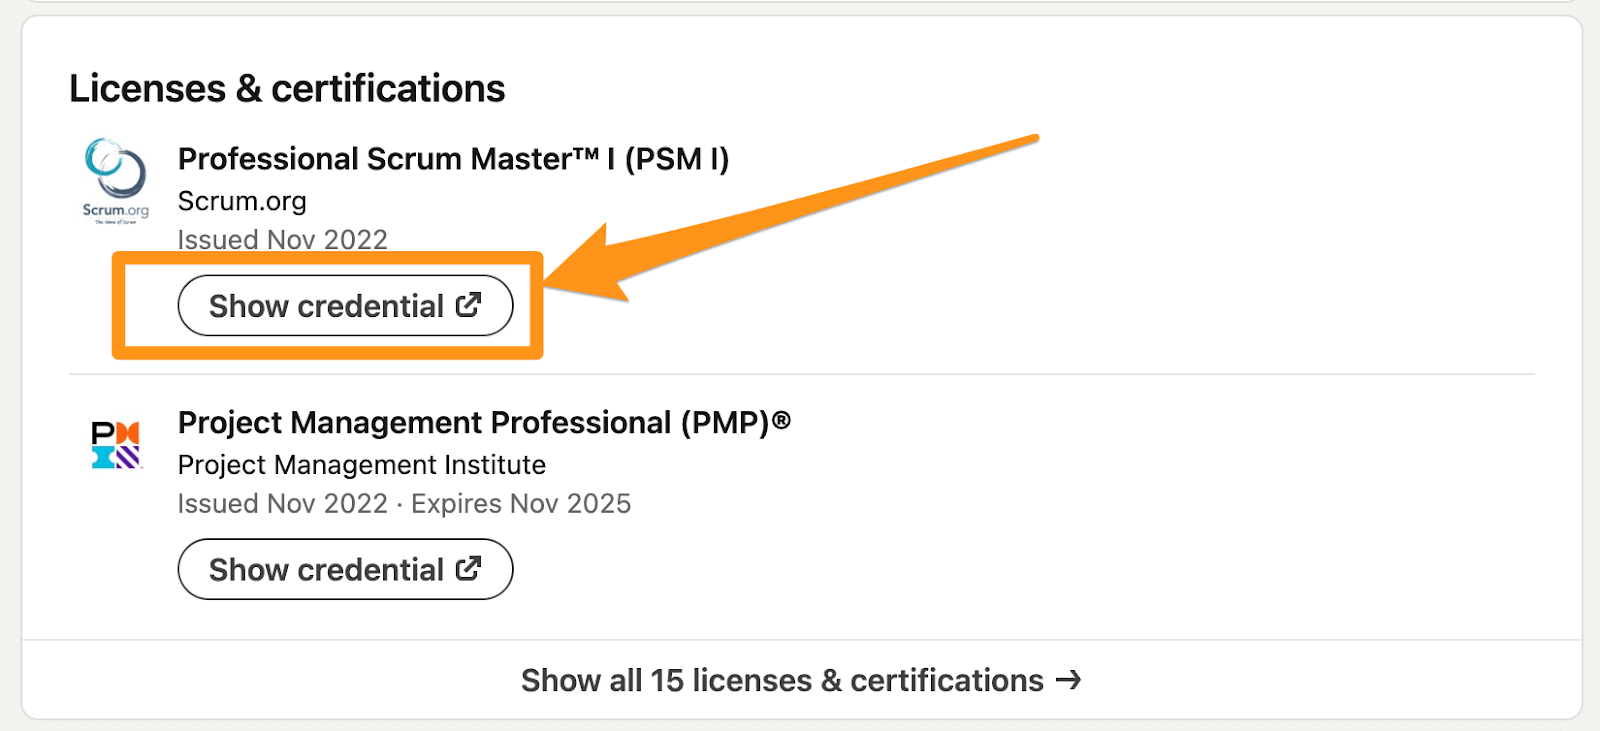Click the Licenses & certifications heading
This screenshot has width=1600, height=731.
click(287, 89)
